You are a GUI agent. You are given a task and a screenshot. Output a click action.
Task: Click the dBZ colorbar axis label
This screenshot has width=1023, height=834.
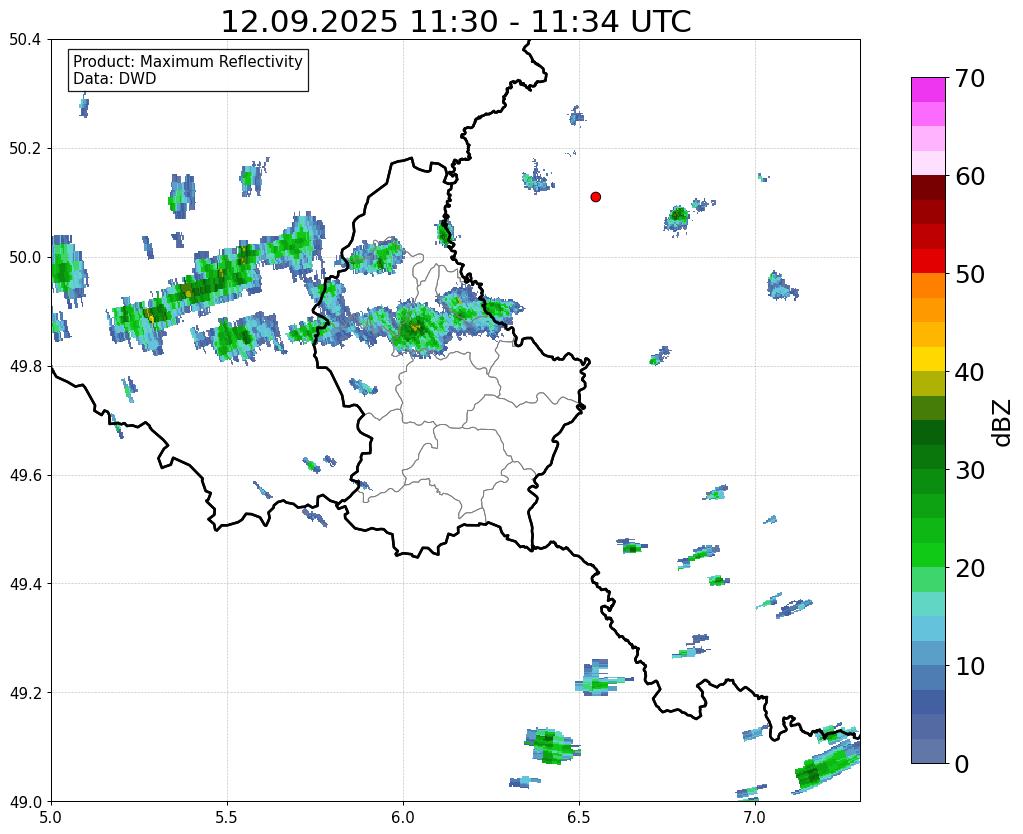1003,423
